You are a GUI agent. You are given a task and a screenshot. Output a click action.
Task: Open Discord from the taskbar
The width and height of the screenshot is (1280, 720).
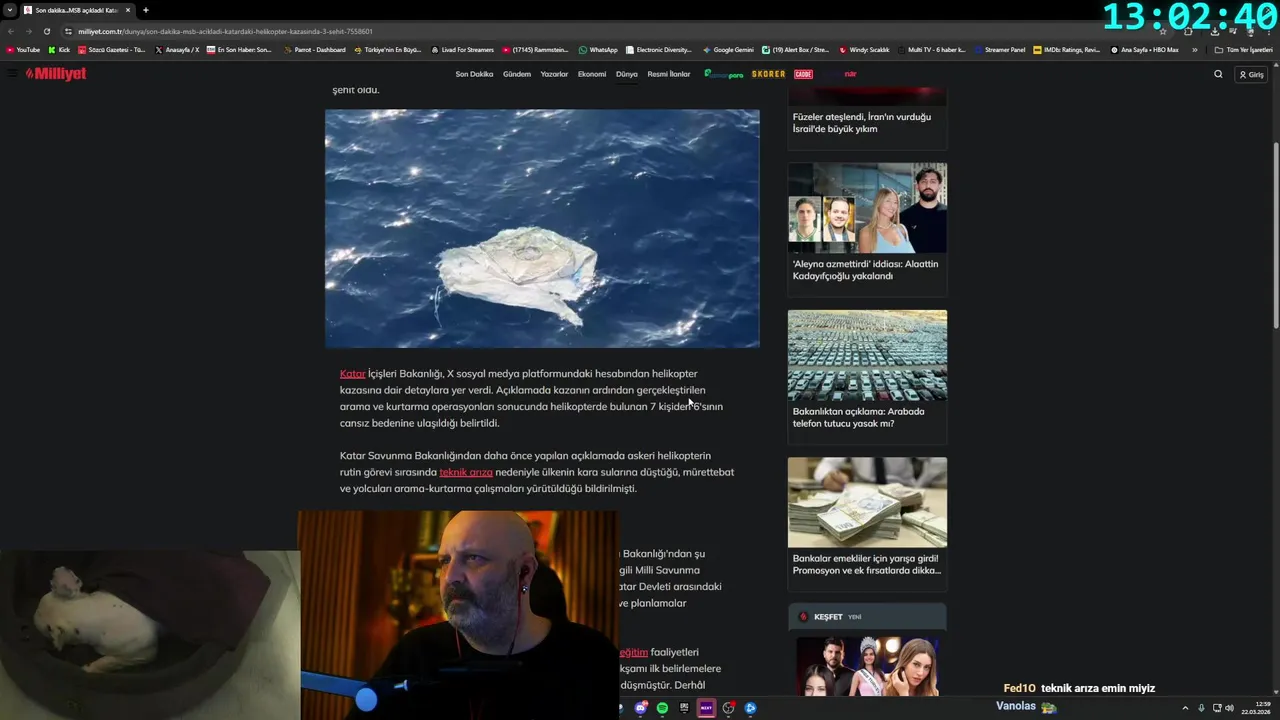[x=641, y=708]
